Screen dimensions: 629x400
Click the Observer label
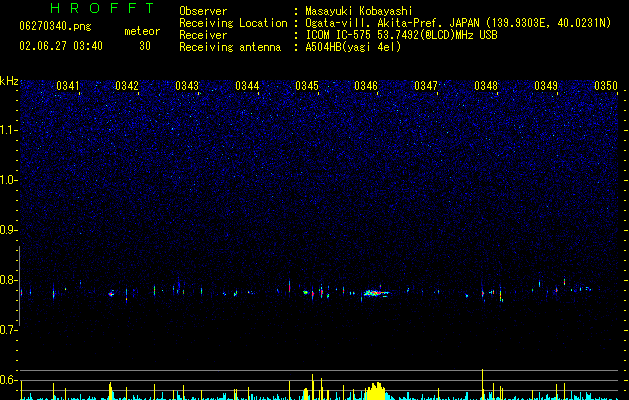tap(203, 11)
